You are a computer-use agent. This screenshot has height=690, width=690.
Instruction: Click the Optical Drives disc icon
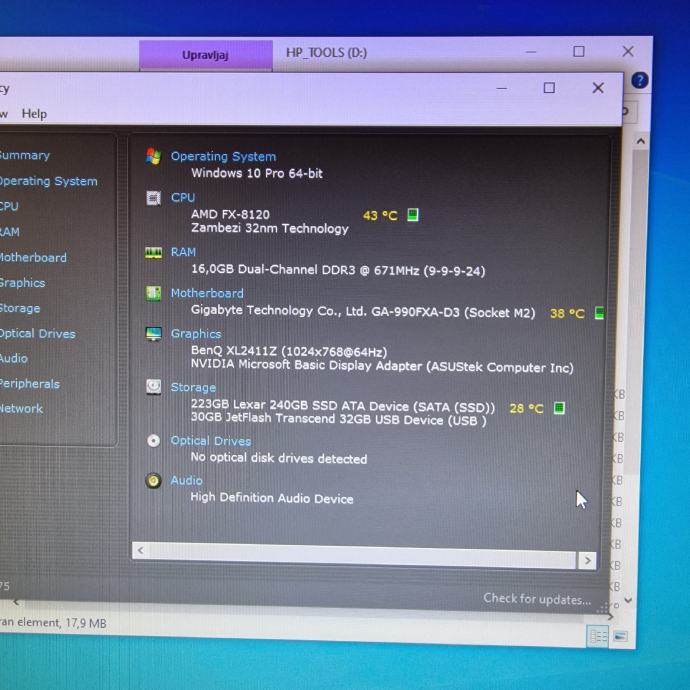tap(153, 440)
